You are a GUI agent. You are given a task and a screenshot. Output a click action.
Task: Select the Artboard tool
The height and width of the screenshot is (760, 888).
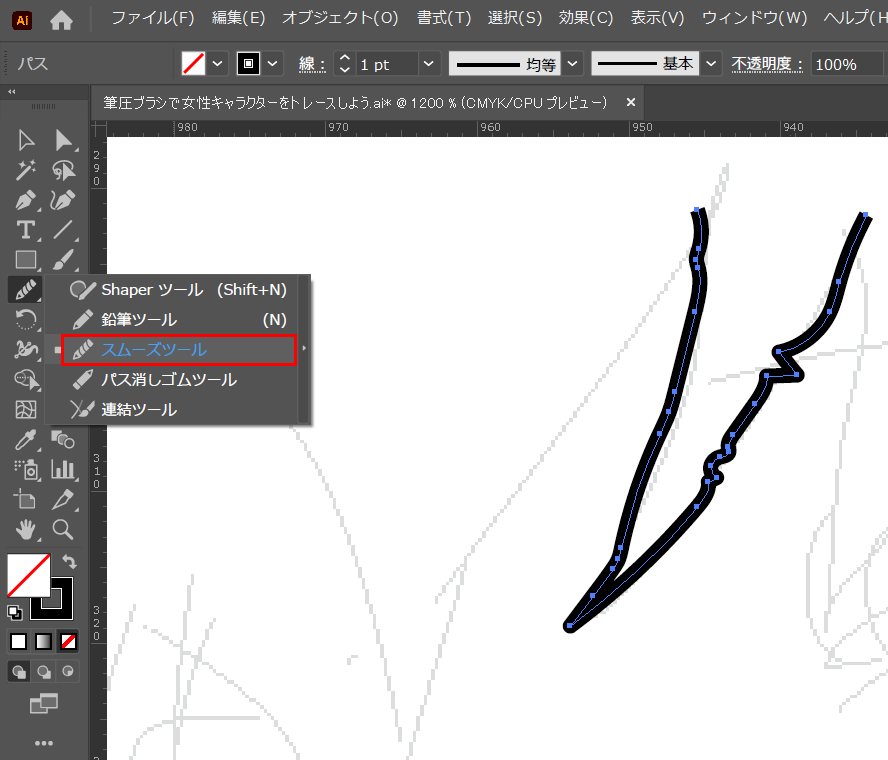(x=25, y=499)
